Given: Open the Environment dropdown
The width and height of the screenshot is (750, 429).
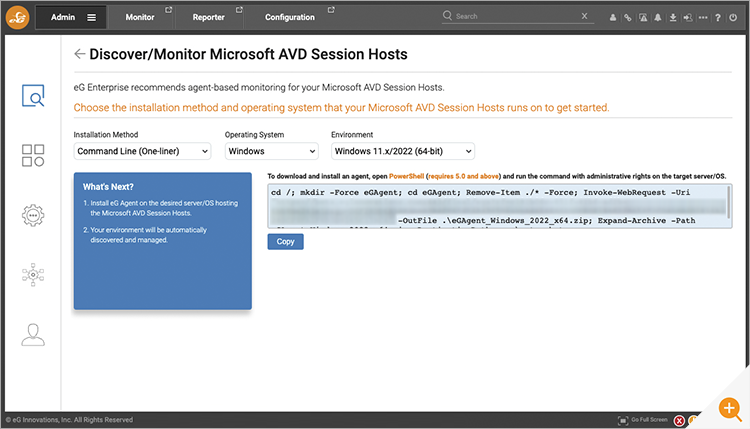Looking at the screenshot, I should 403,151.
